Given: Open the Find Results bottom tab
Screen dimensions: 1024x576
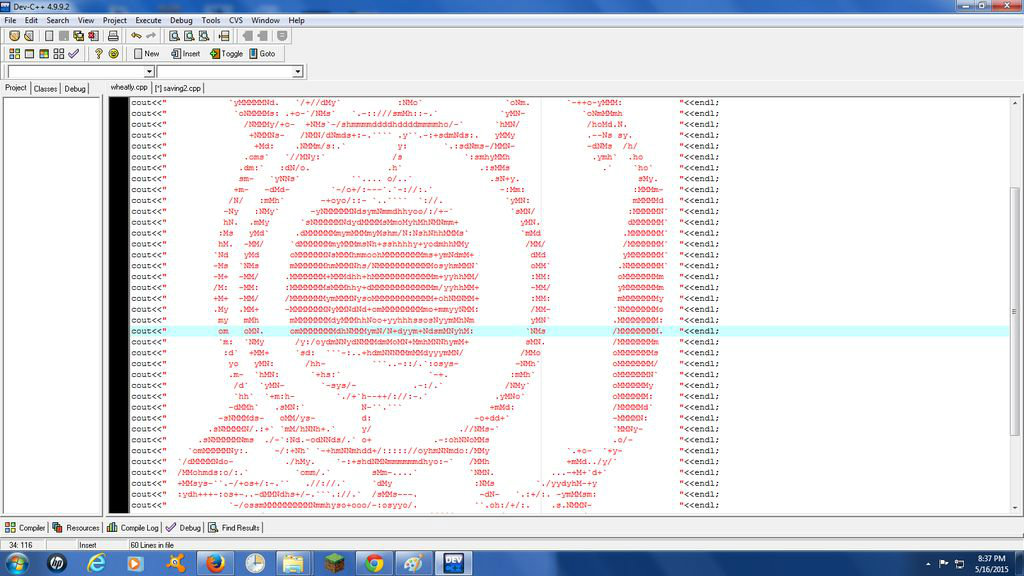Looking at the screenshot, I should 234,528.
